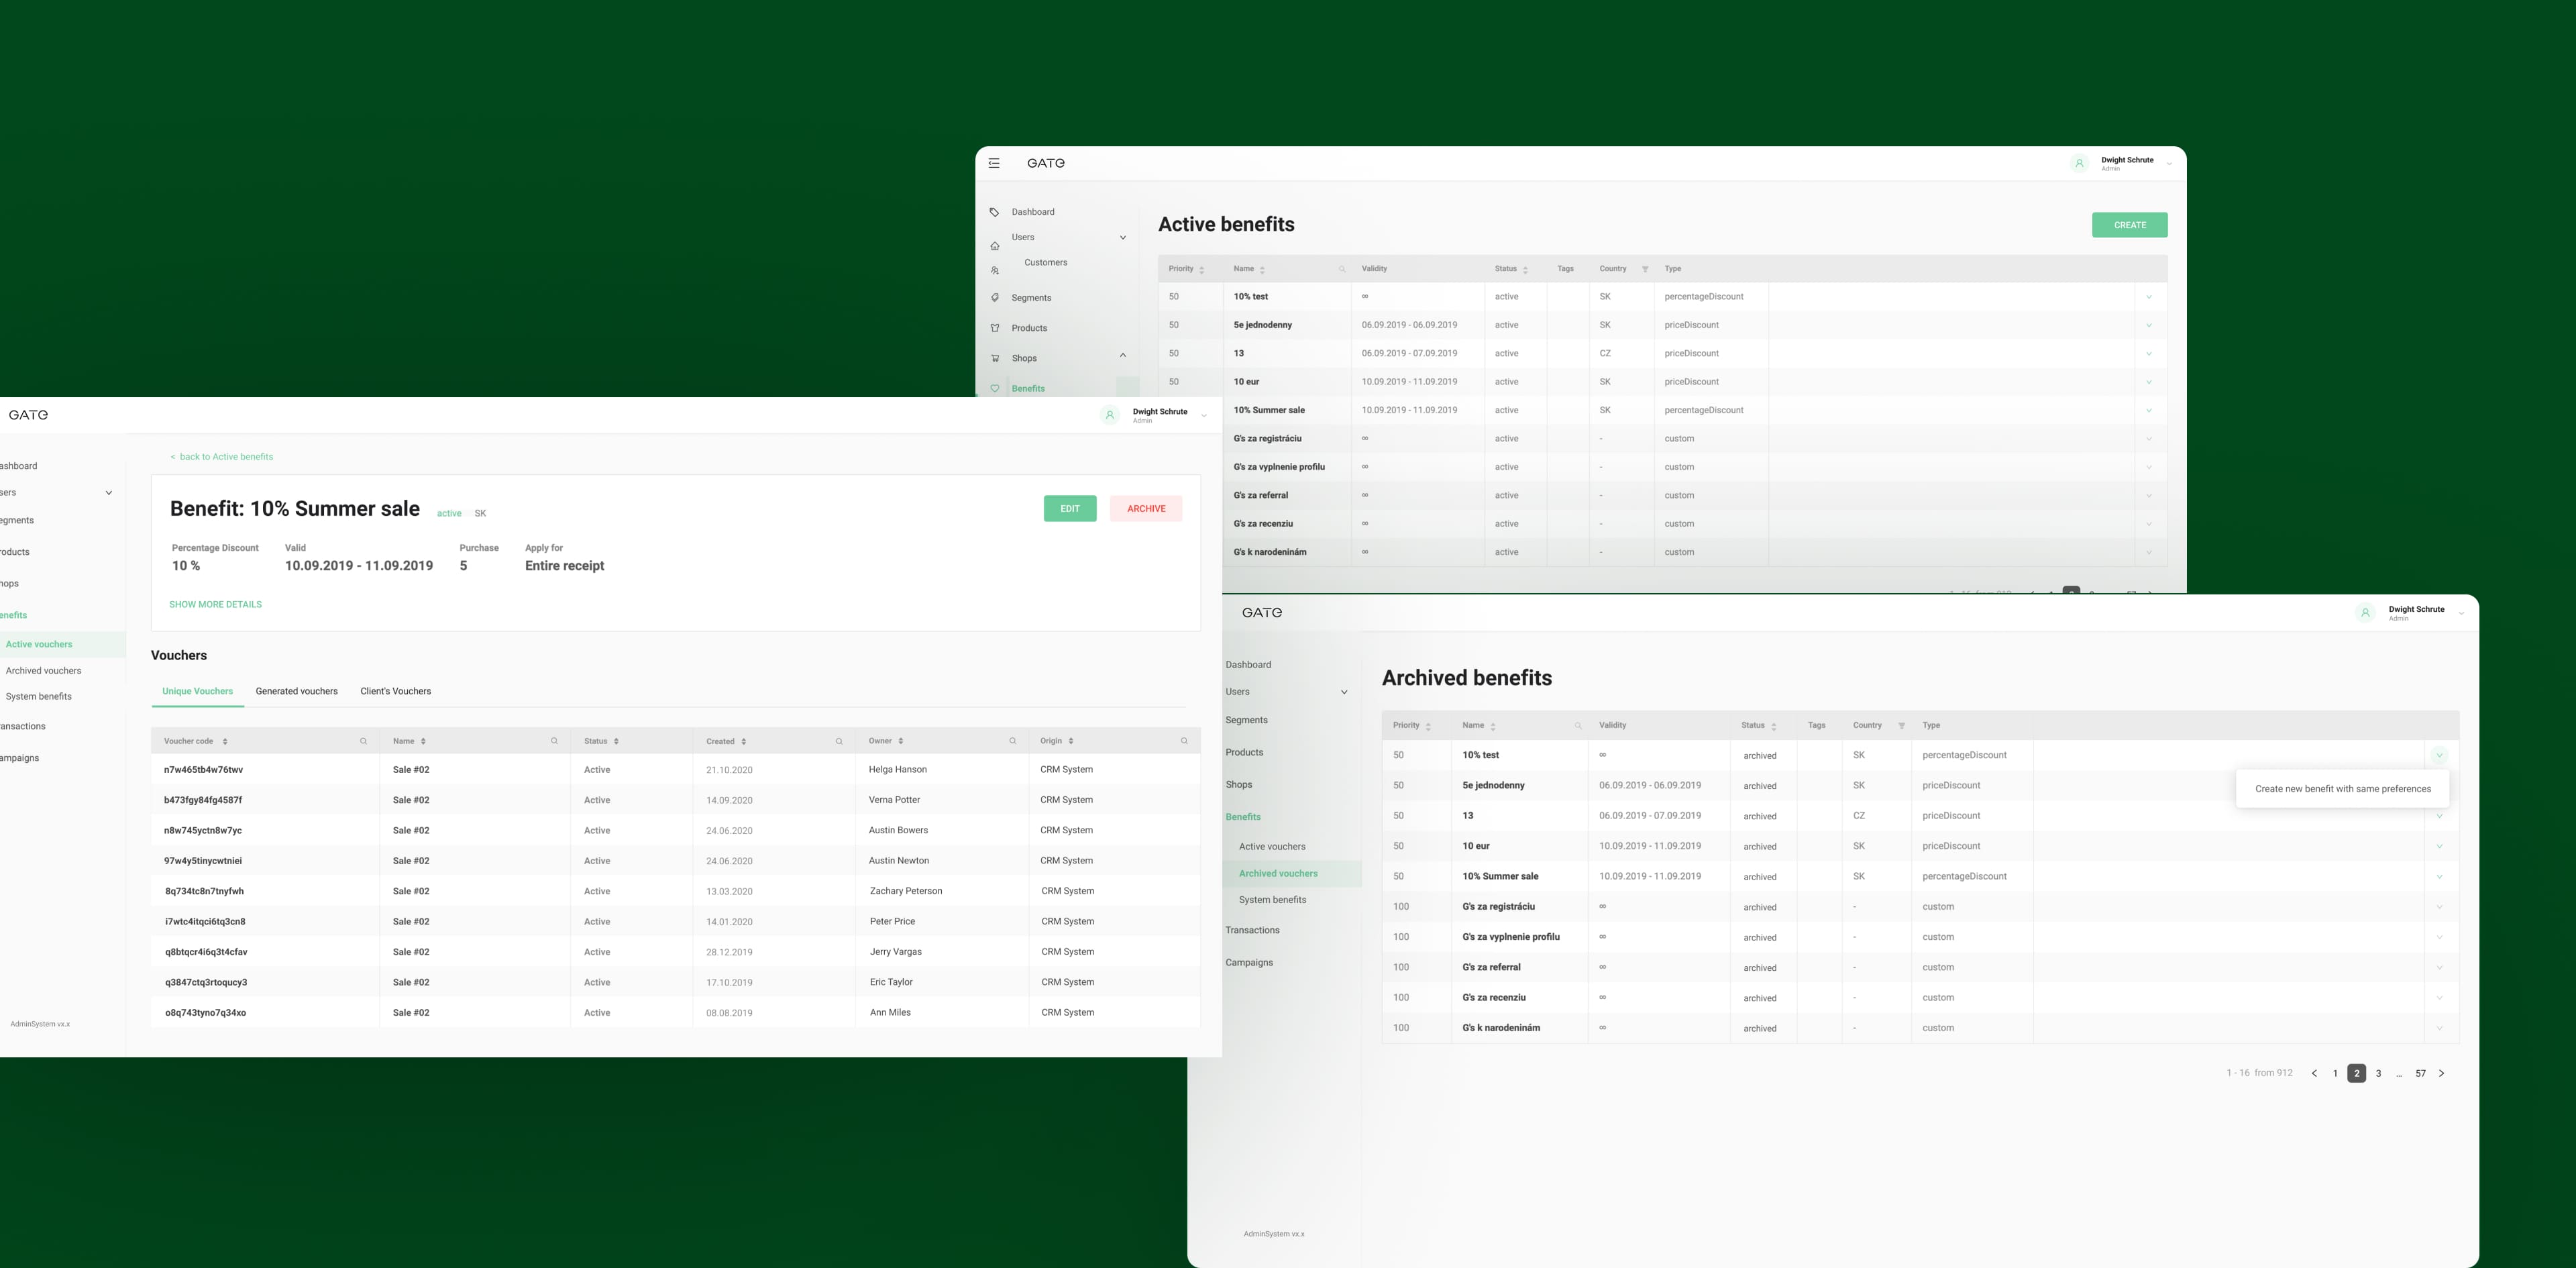Click the heart icon next to Benefits

click(x=994, y=388)
